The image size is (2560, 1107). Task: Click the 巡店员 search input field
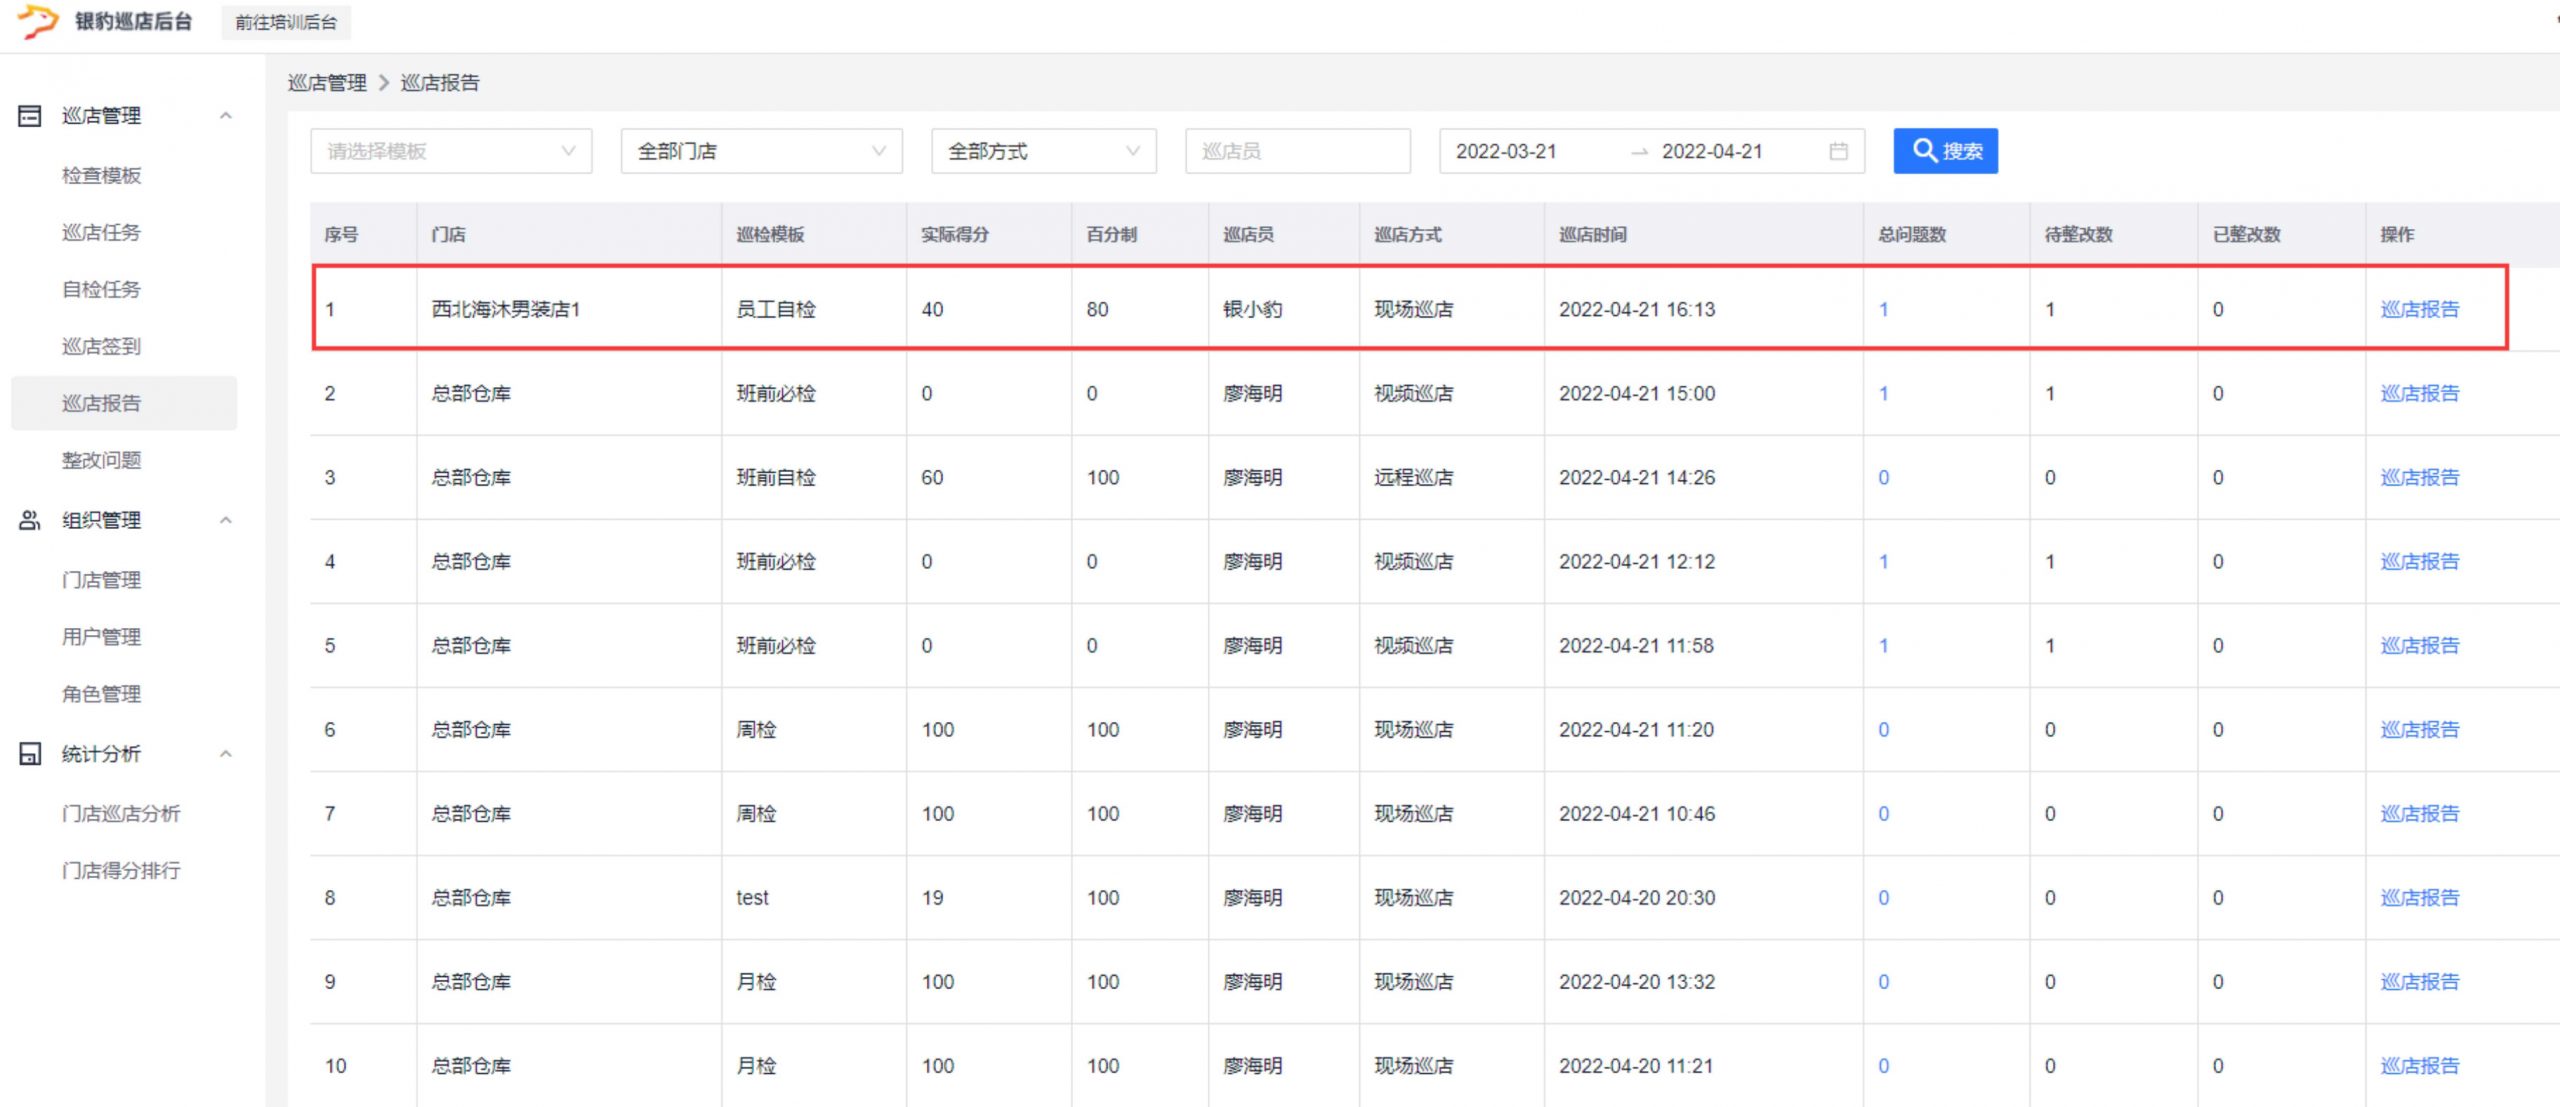pos(1297,151)
